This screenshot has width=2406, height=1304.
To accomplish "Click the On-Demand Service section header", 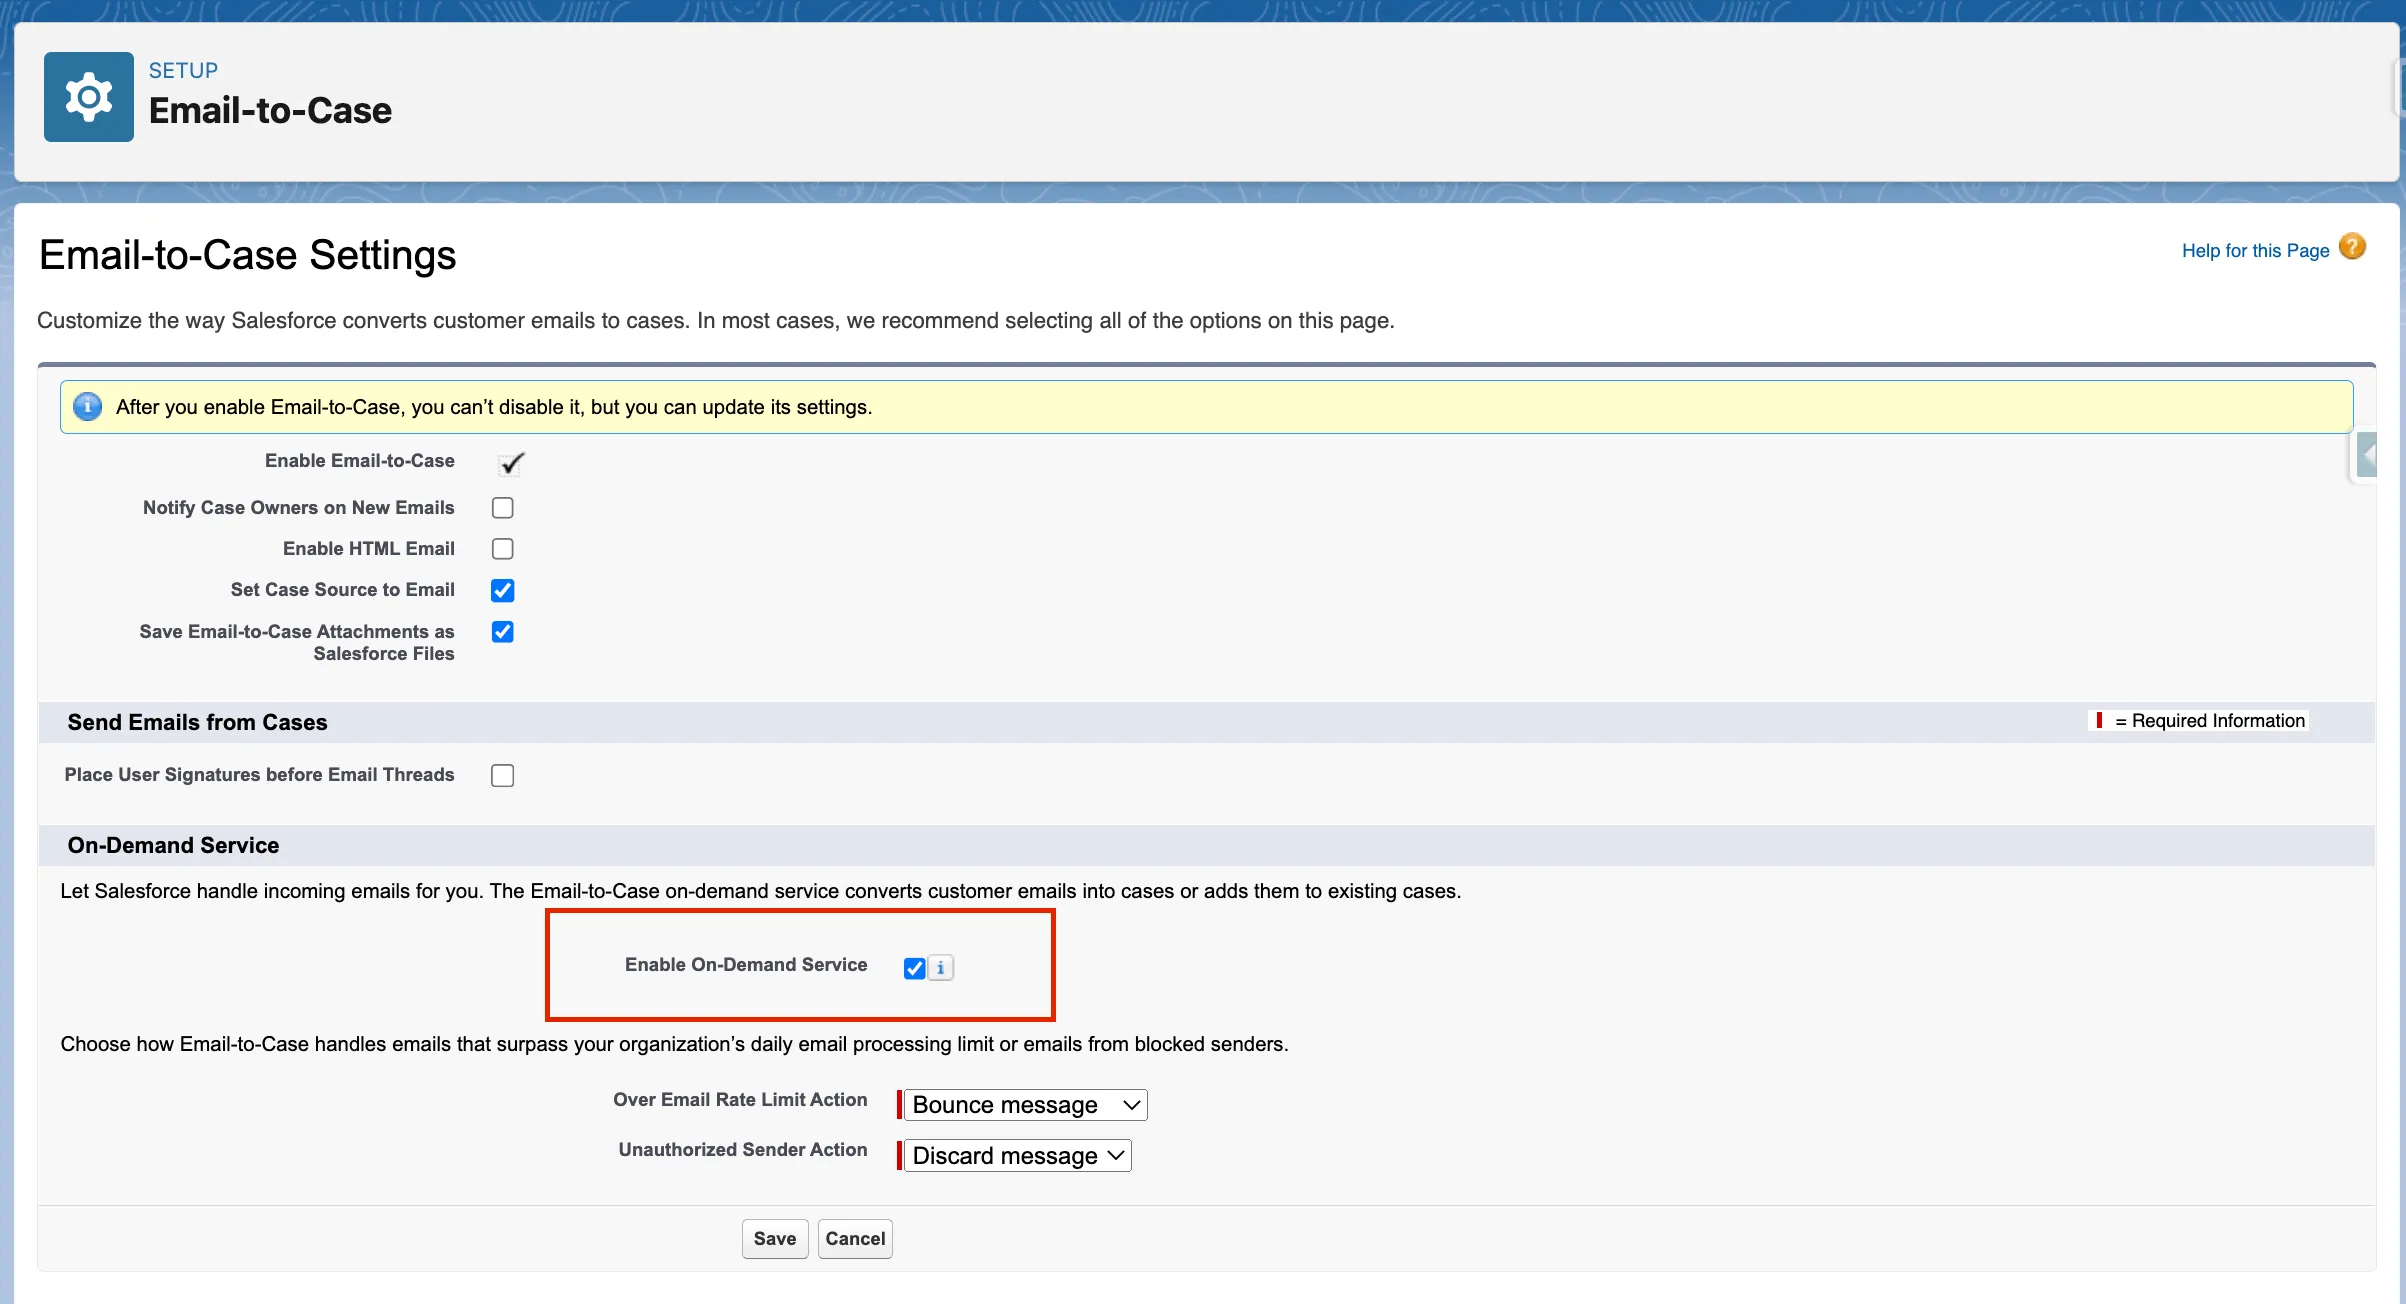I will [173, 845].
